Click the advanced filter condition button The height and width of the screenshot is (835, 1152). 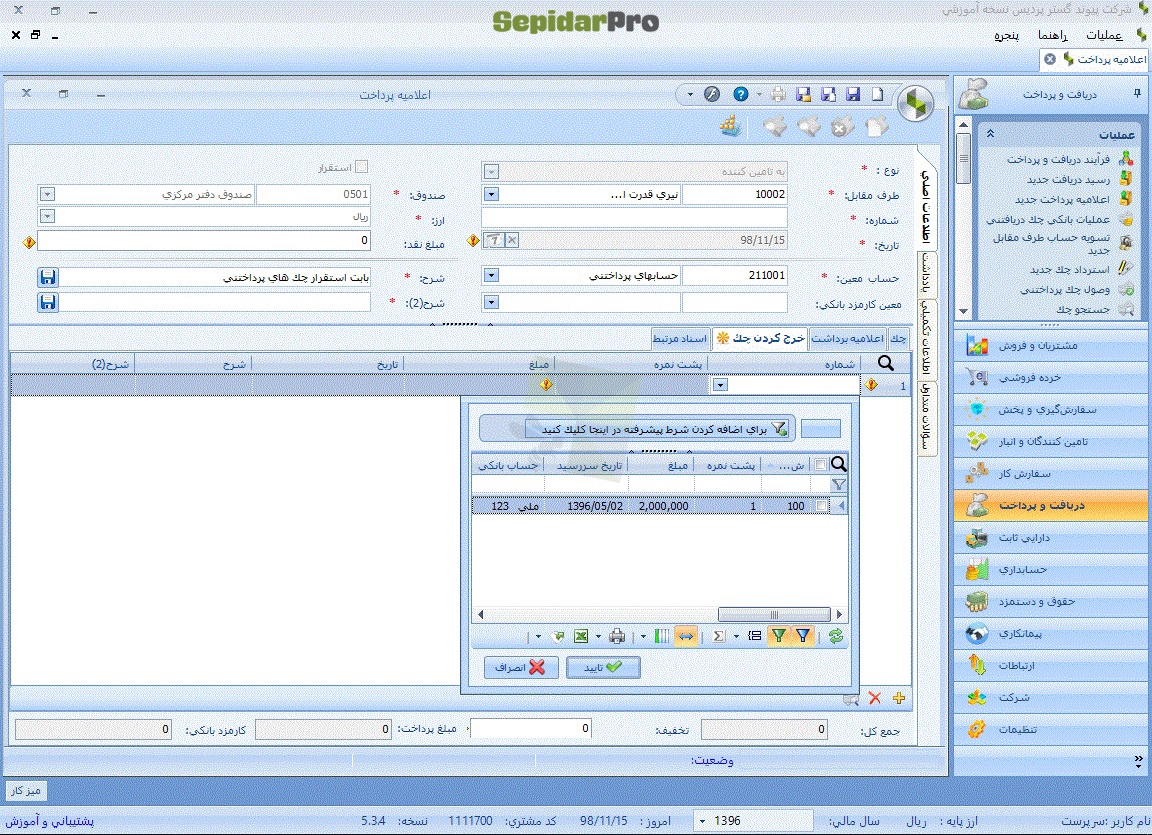point(657,429)
